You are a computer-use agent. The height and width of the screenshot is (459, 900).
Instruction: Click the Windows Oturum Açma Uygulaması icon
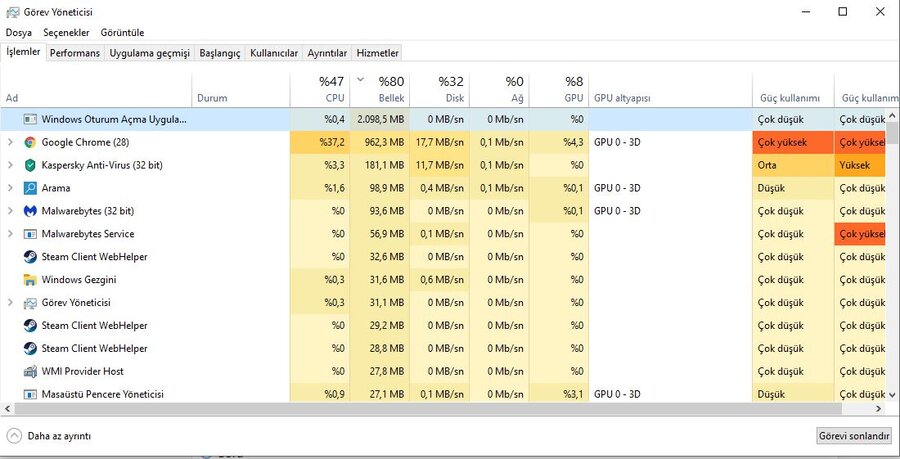[30, 119]
